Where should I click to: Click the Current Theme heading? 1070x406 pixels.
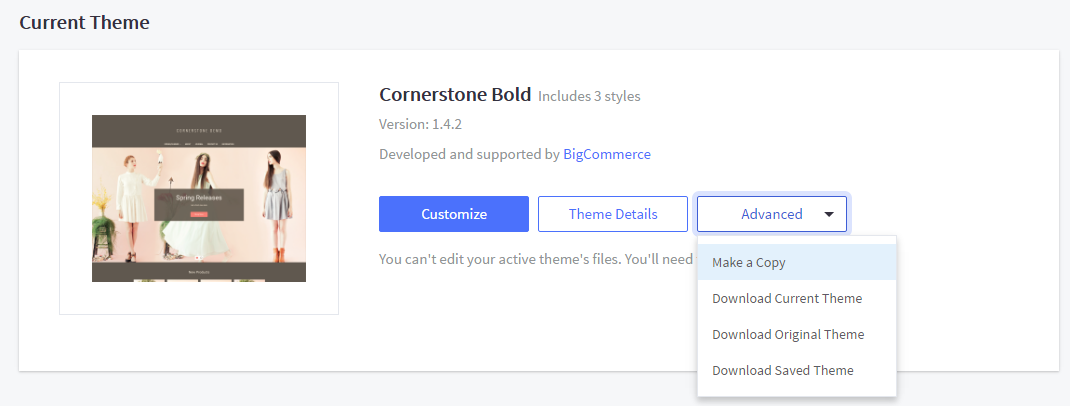[84, 22]
